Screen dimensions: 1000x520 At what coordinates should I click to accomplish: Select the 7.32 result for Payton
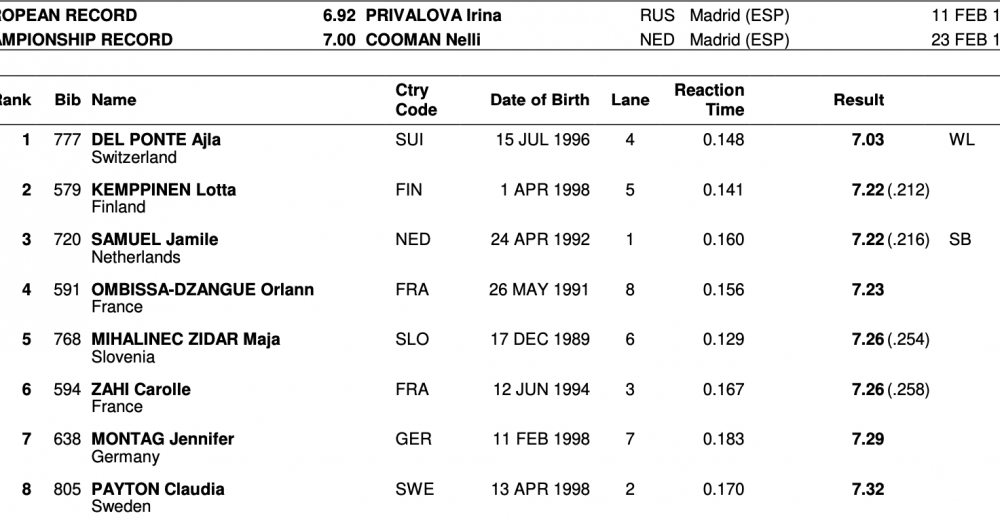click(868, 490)
